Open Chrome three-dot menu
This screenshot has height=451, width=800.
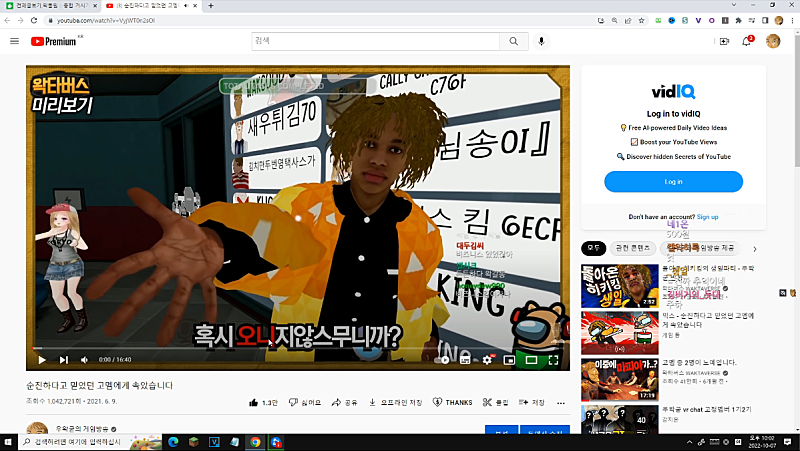(x=792, y=20)
